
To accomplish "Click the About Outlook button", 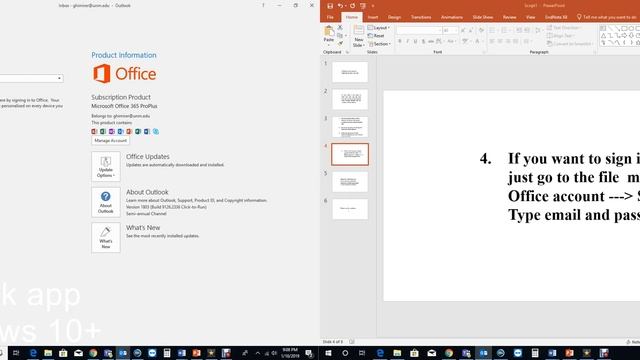I will tap(106, 202).
